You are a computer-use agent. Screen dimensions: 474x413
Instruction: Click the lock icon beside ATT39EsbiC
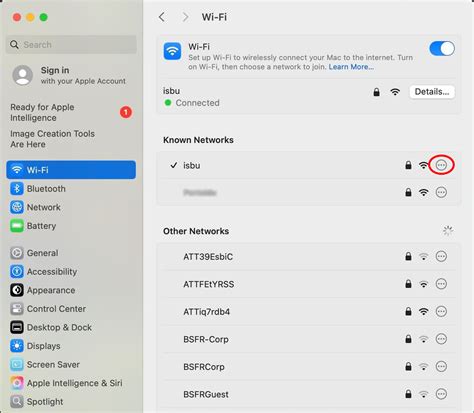pyautogui.click(x=408, y=256)
